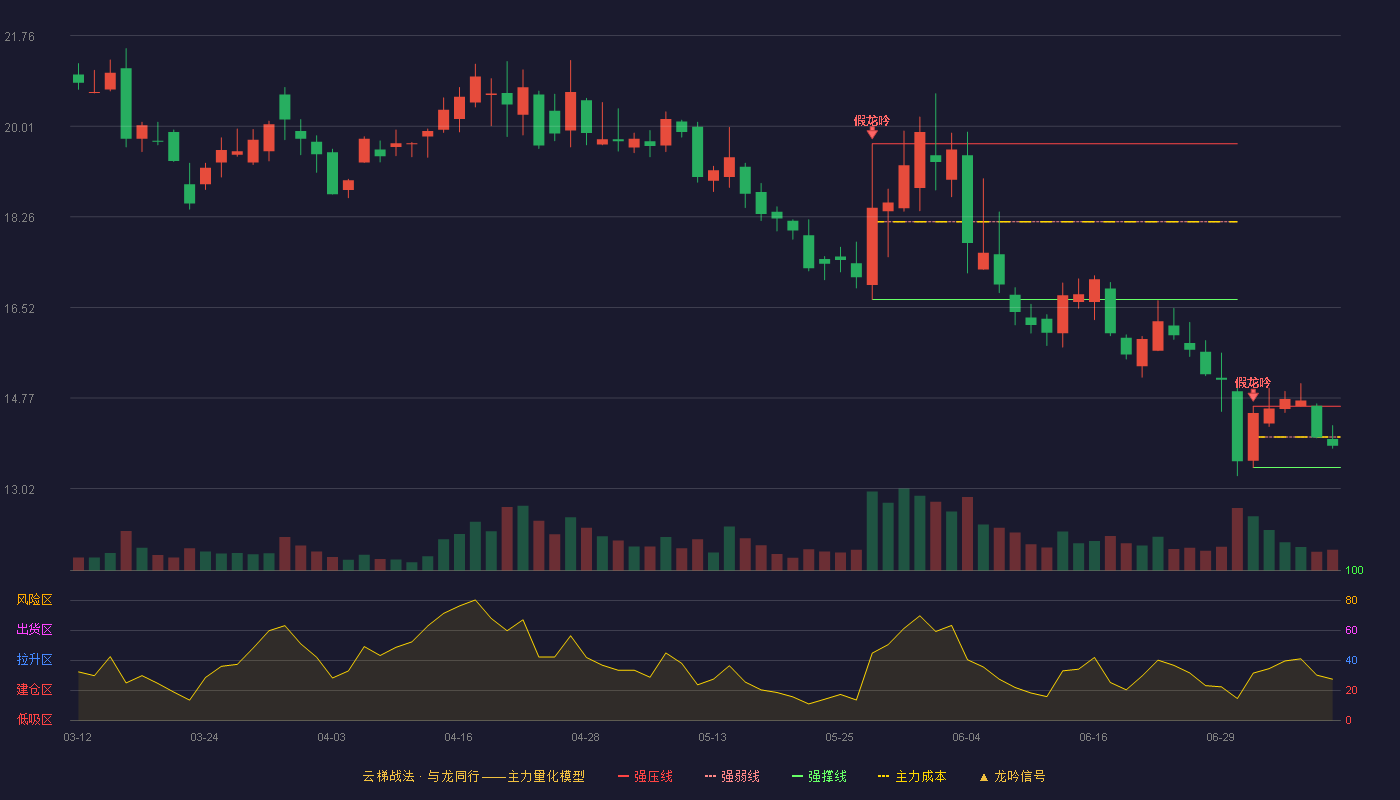Toggle the 强压线 legend item
This screenshot has width=1400, height=800.
[645, 776]
